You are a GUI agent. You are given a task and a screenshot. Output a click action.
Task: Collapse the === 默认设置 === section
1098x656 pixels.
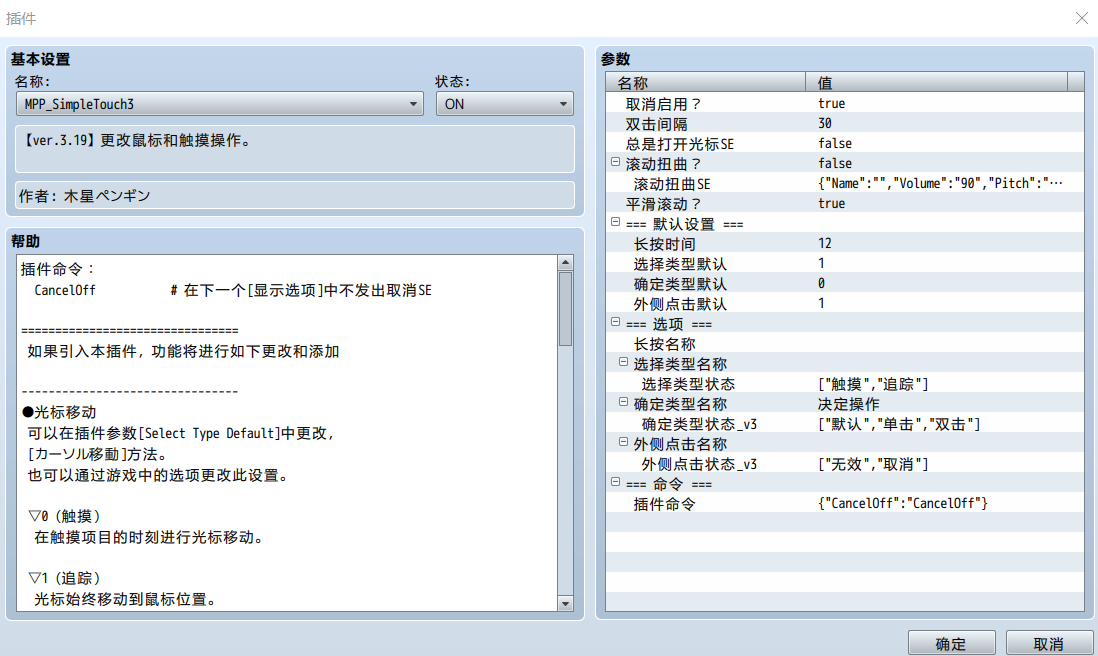tap(616, 222)
